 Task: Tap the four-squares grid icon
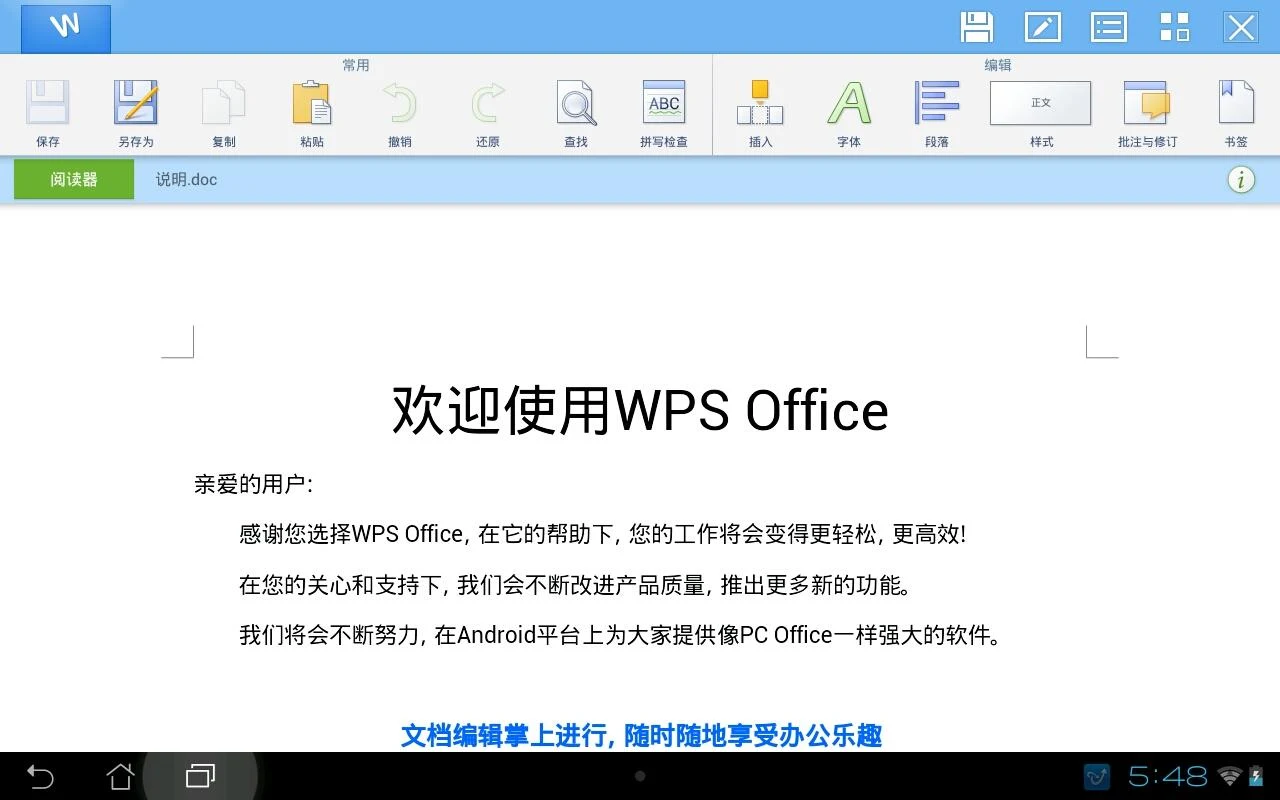1175,27
